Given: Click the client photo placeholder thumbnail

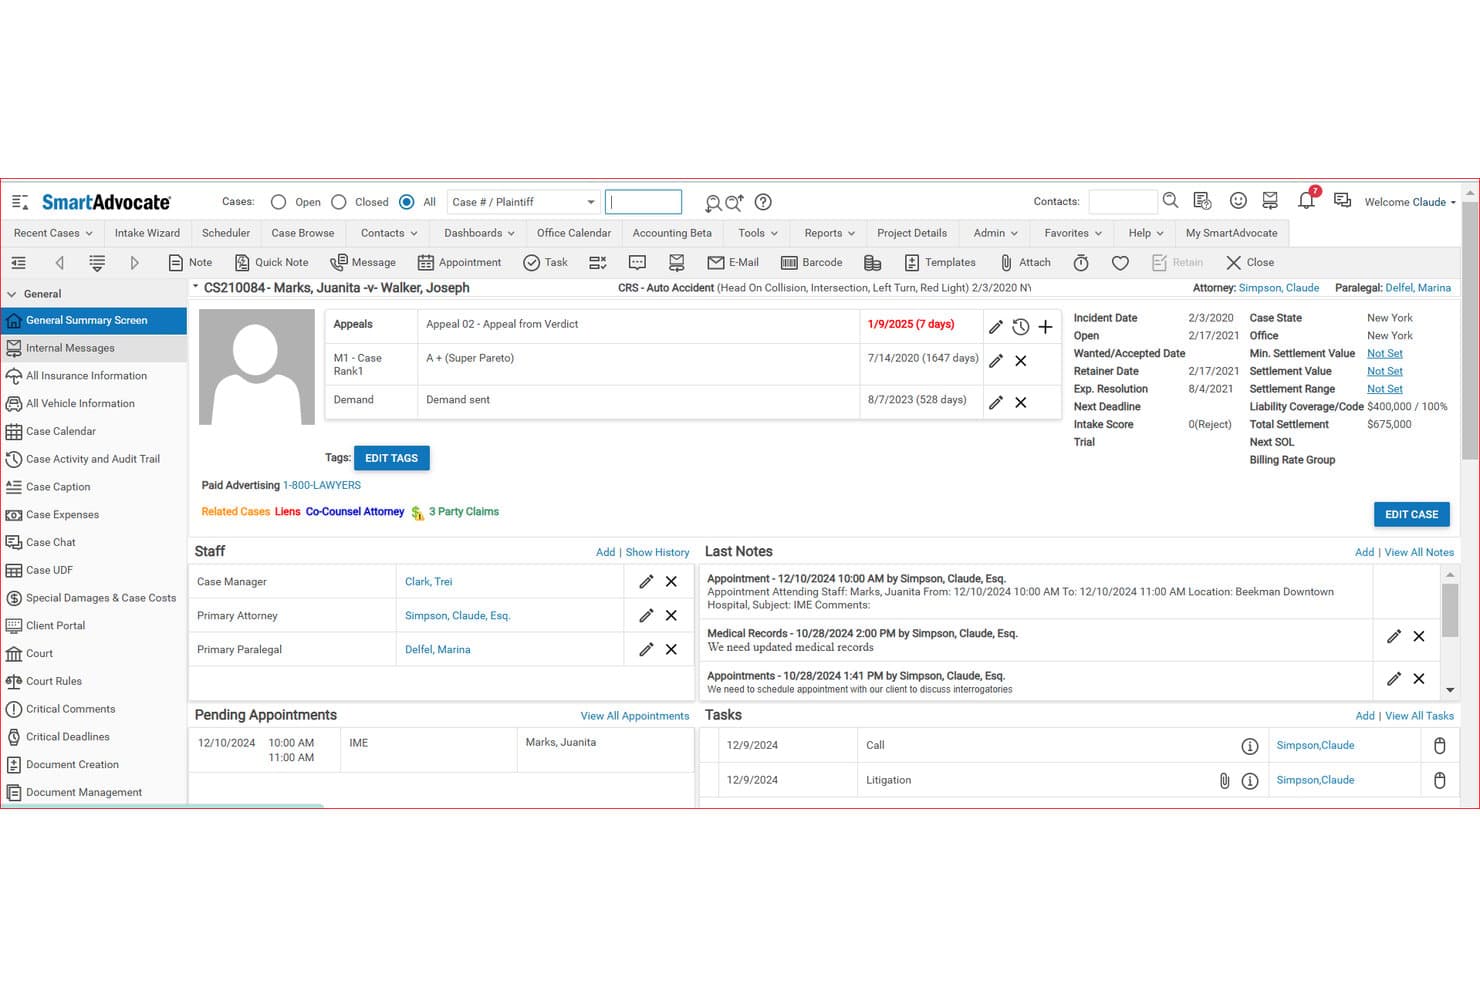Looking at the screenshot, I should (257, 367).
